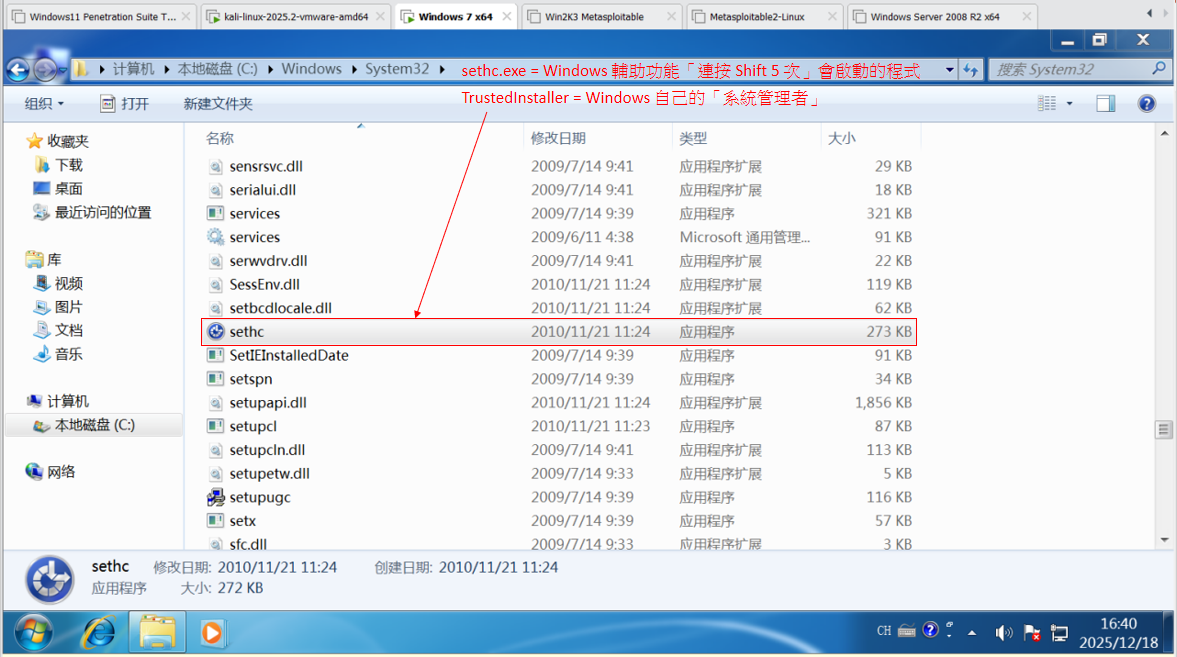Click the search magnifier icon

[x=1158, y=69]
